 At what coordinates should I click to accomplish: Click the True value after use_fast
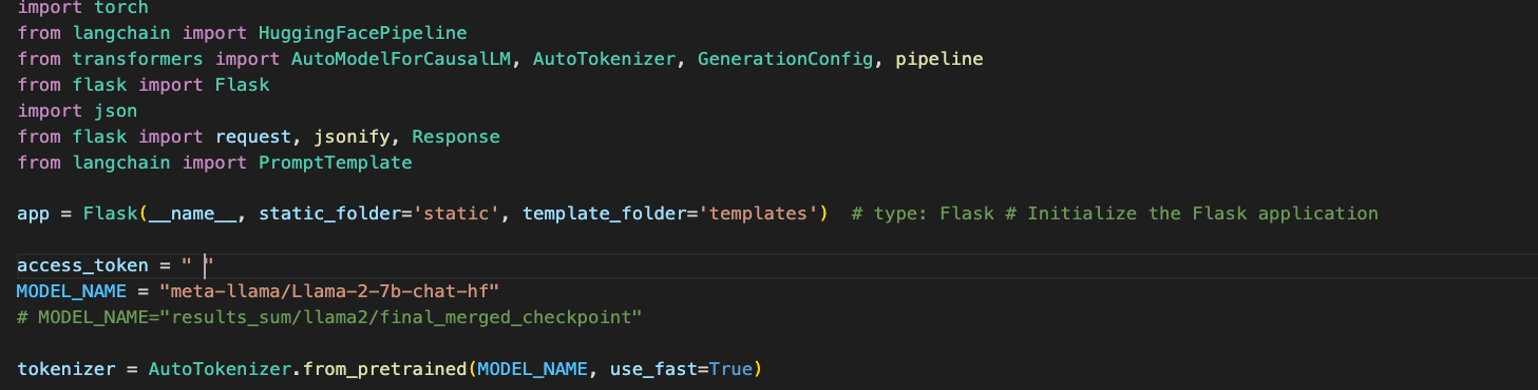(730, 369)
